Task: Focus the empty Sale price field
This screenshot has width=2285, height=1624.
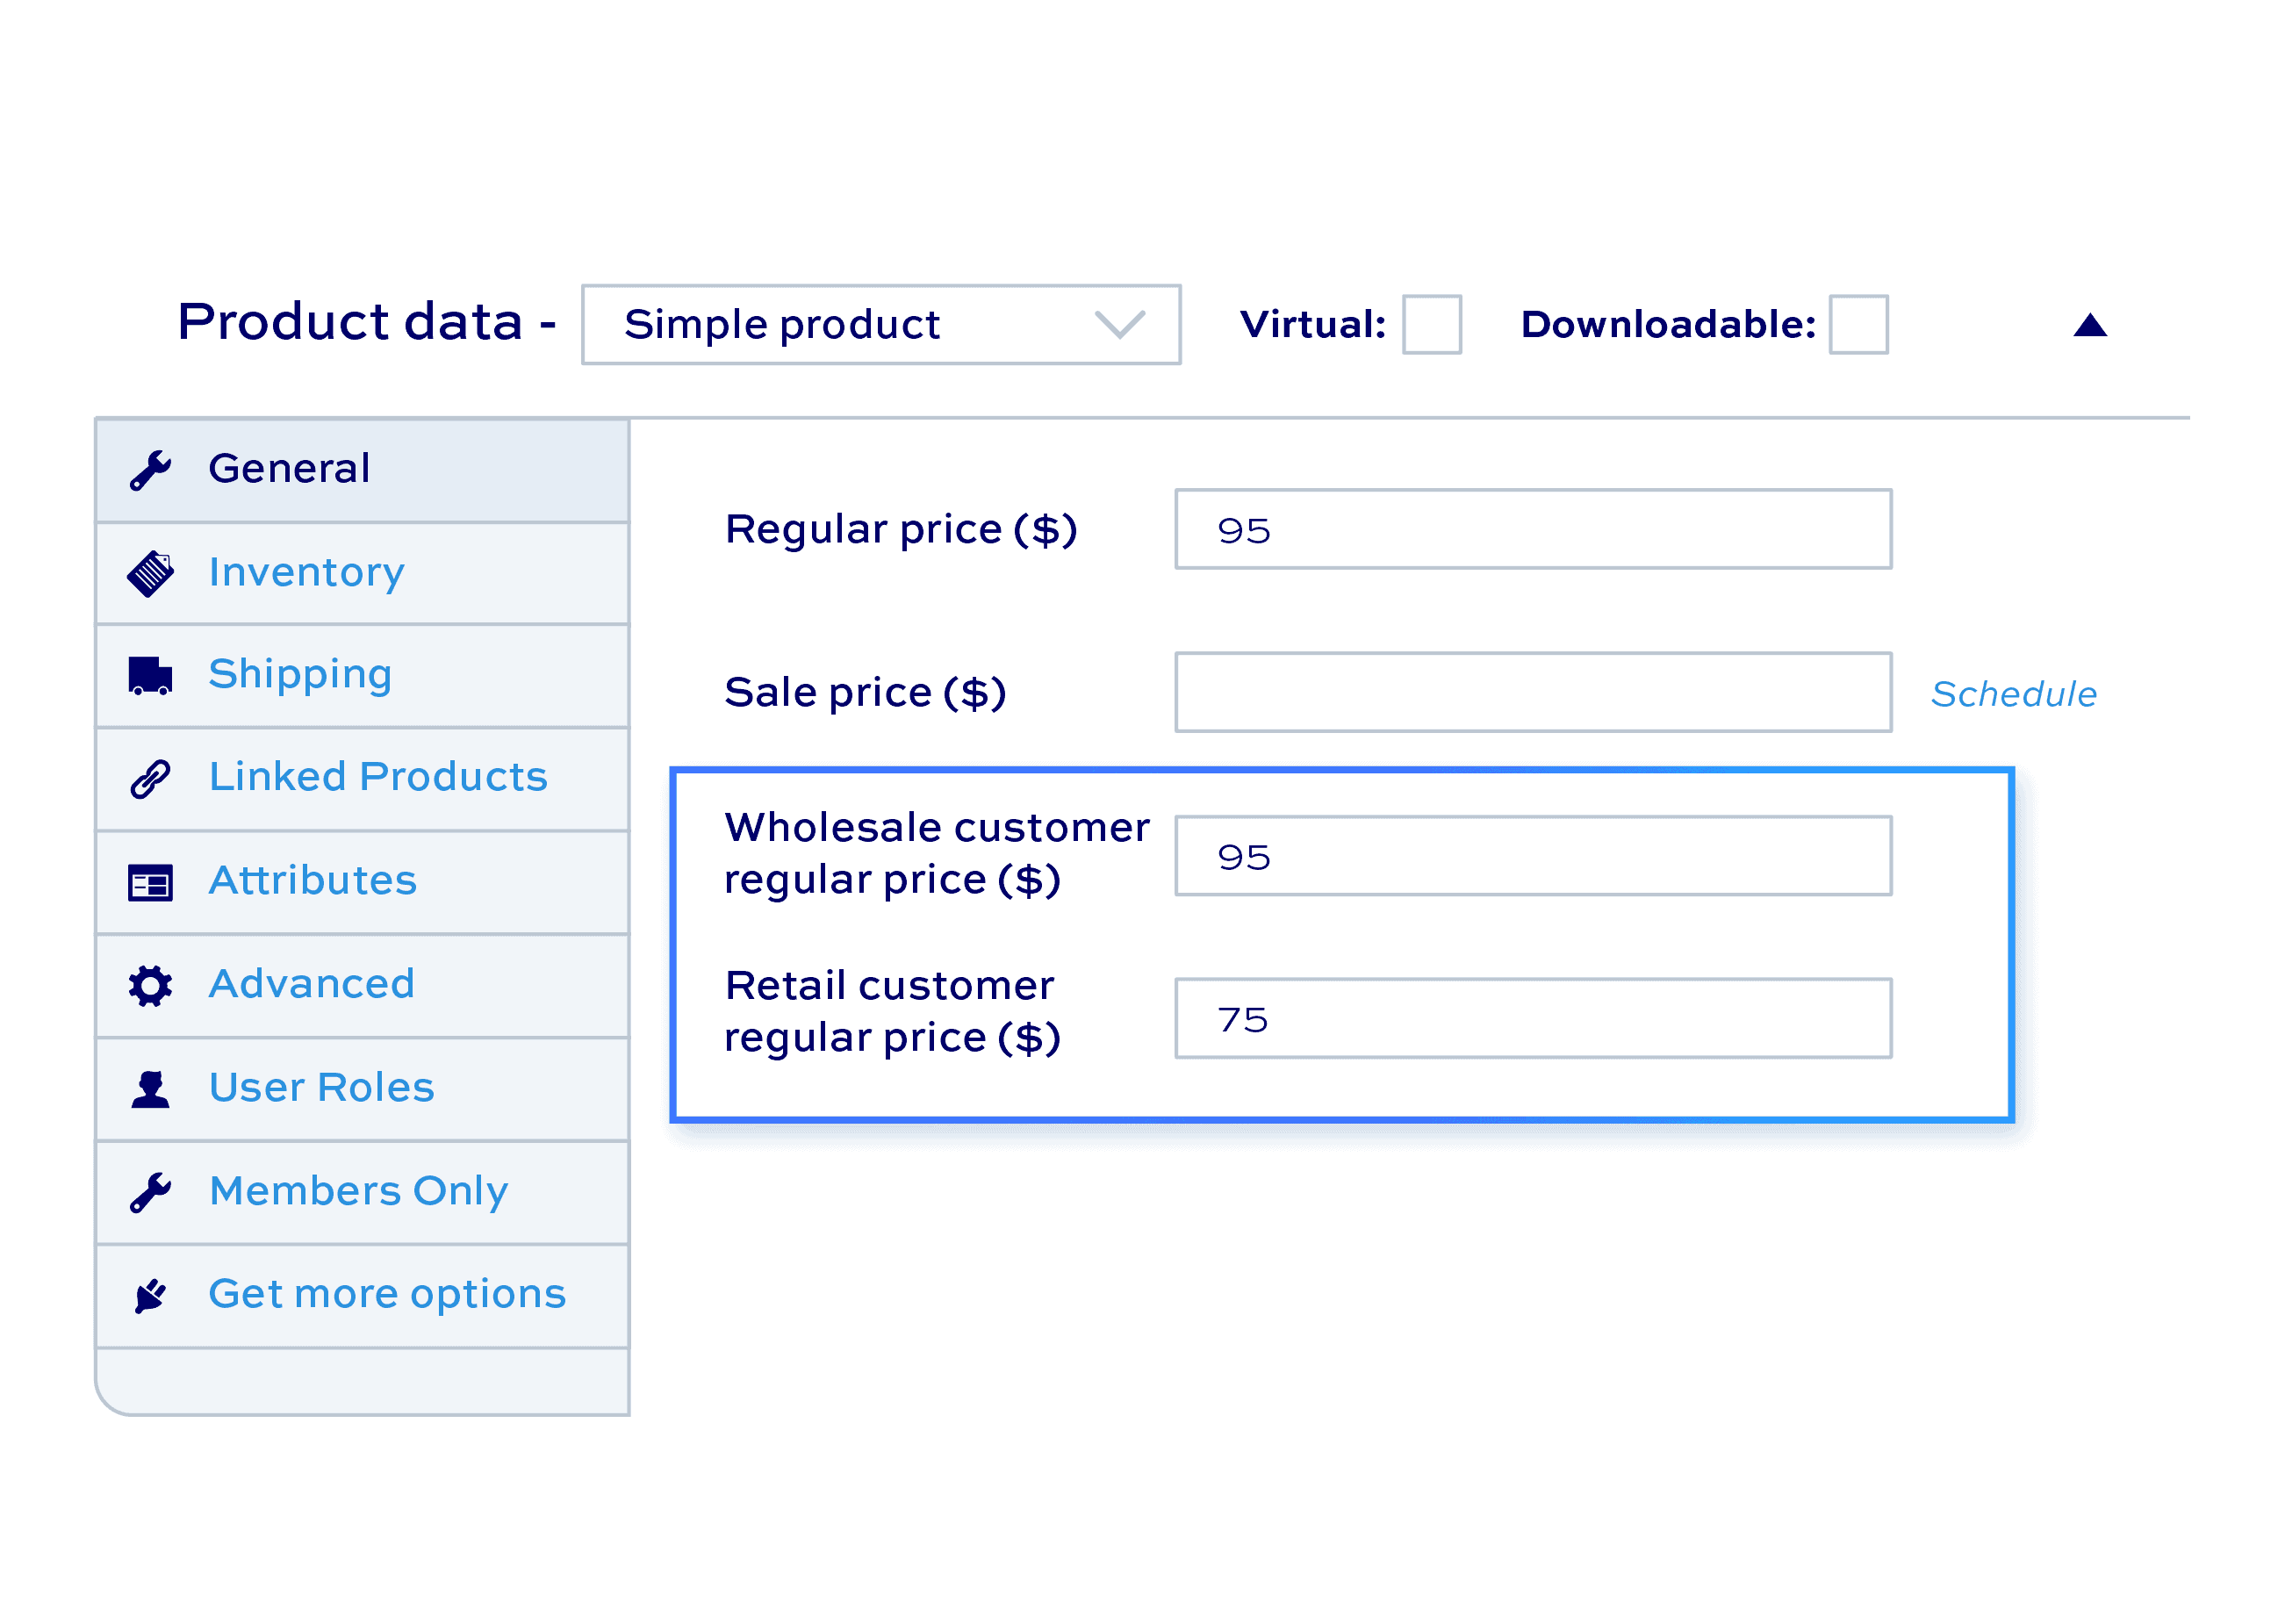Action: click(1532, 692)
